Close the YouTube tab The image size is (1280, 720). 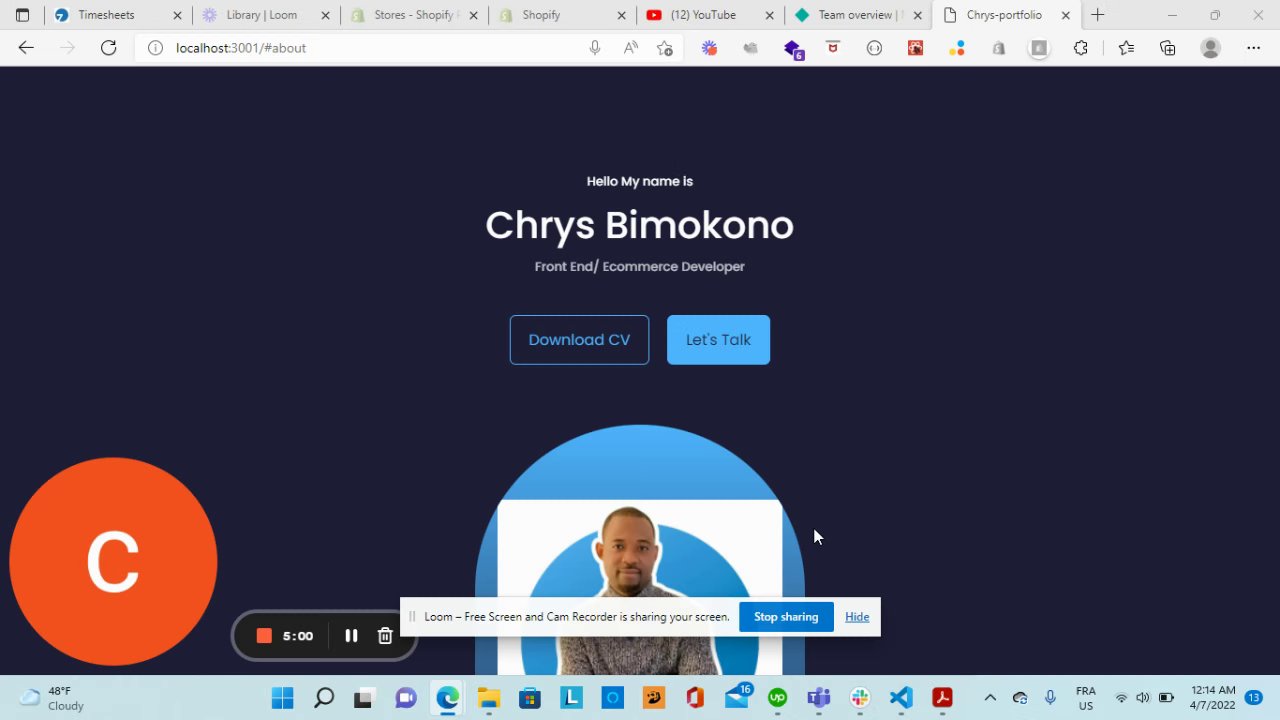point(769,15)
